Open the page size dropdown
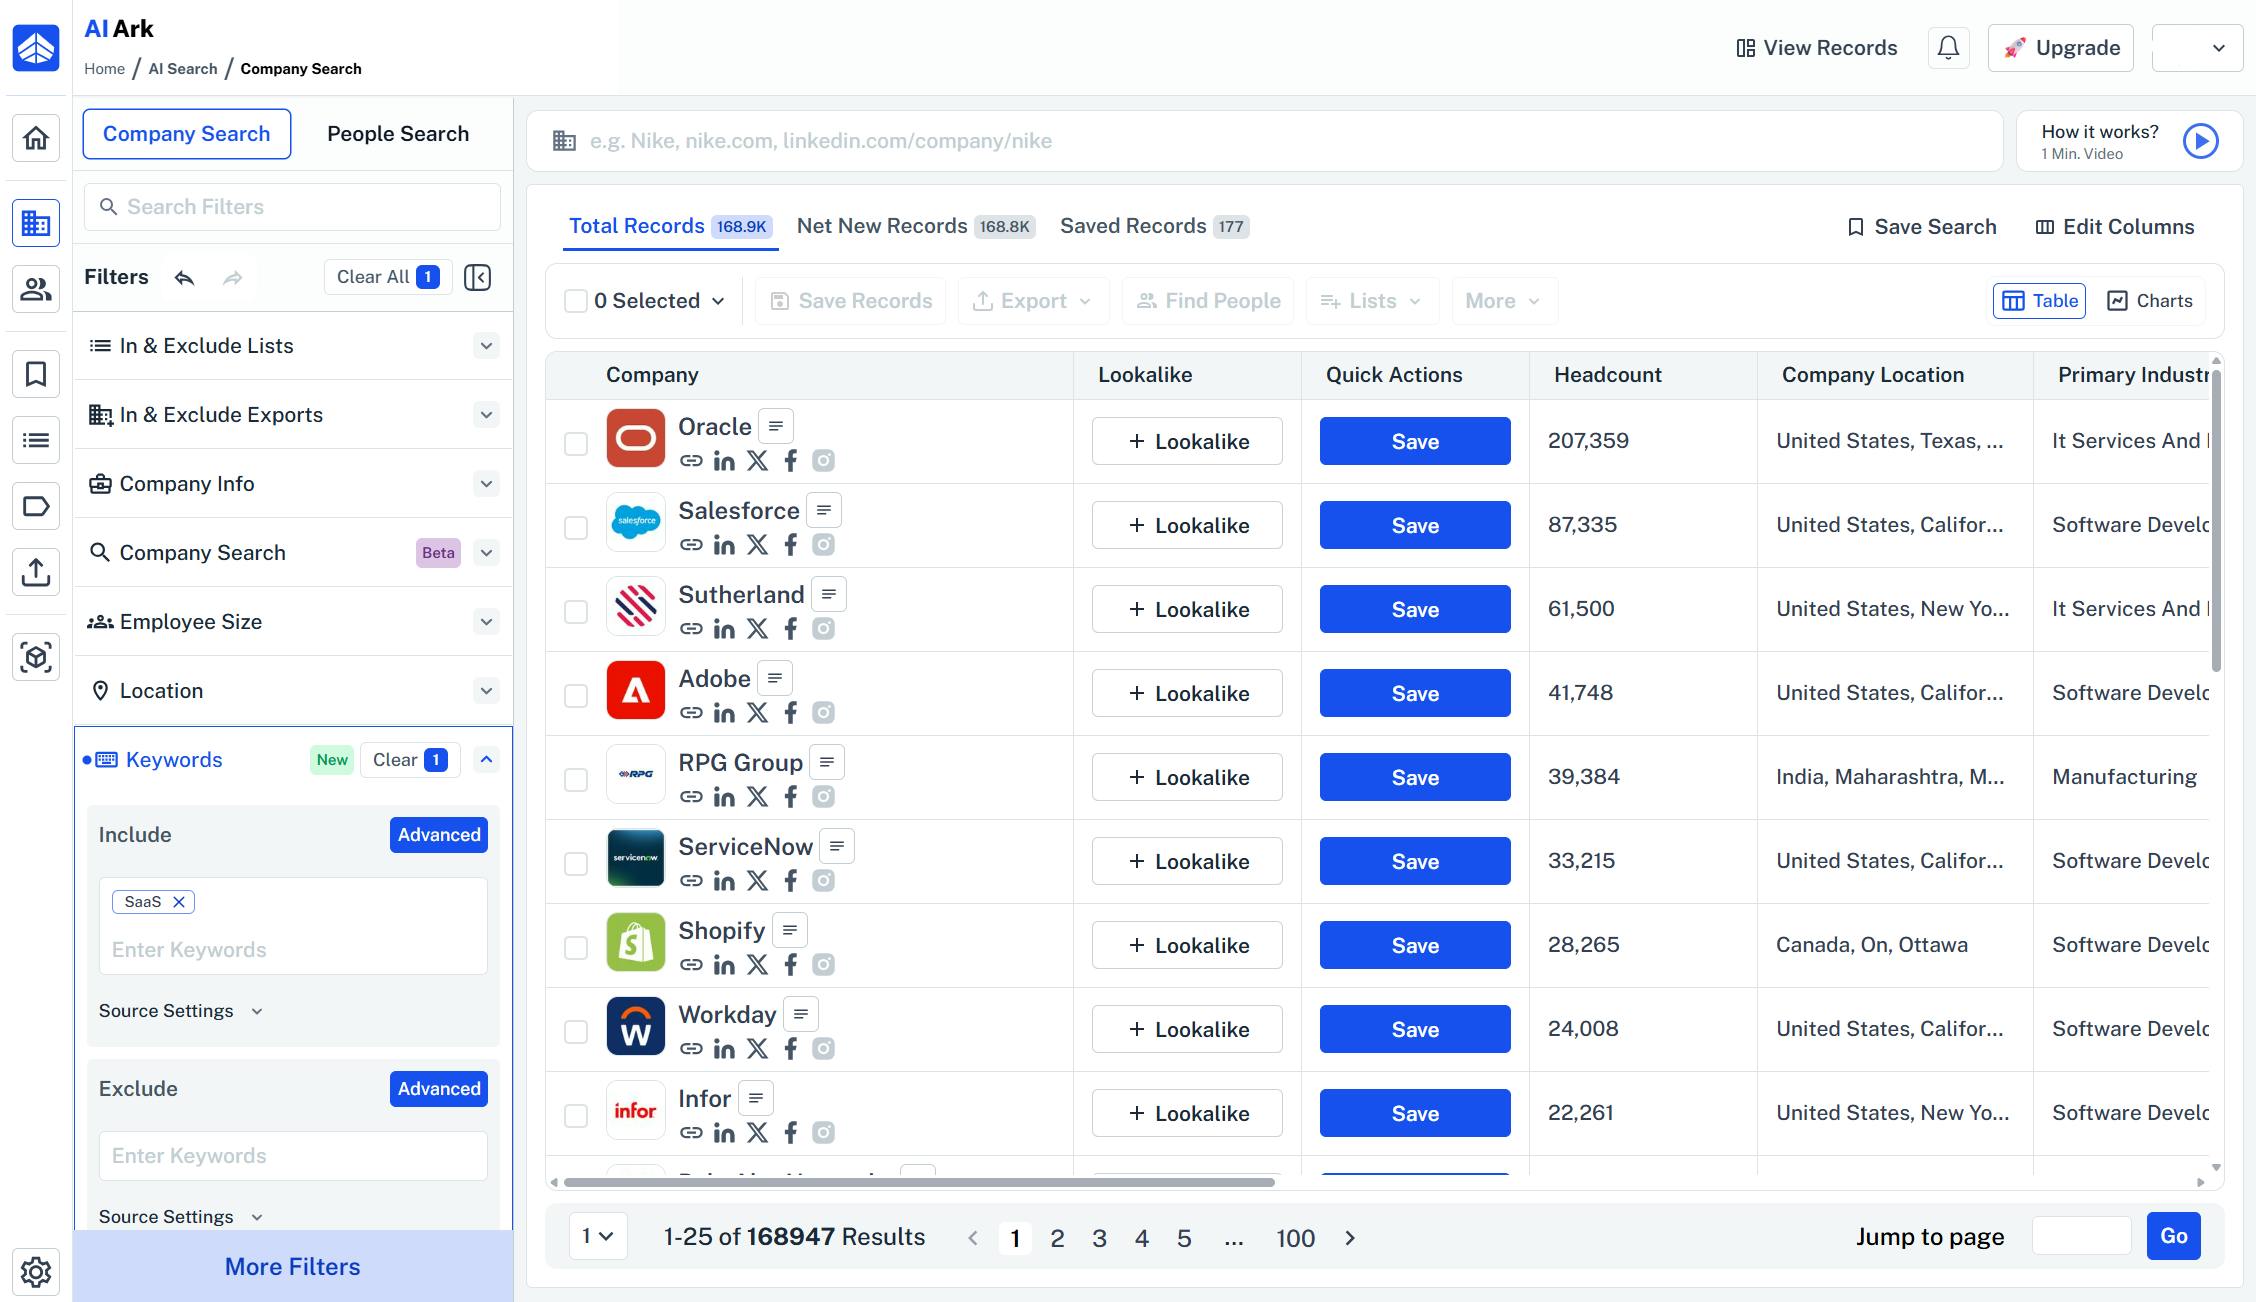 [x=598, y=1237]
